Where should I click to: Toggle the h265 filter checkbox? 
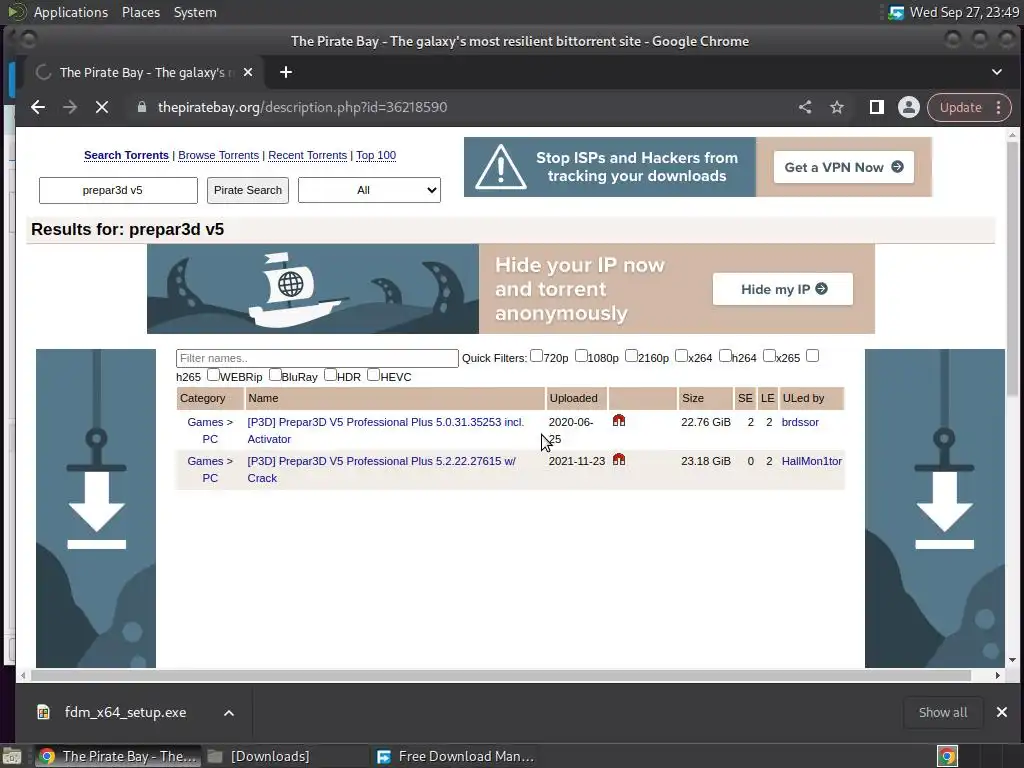click(x=812, y=356)
